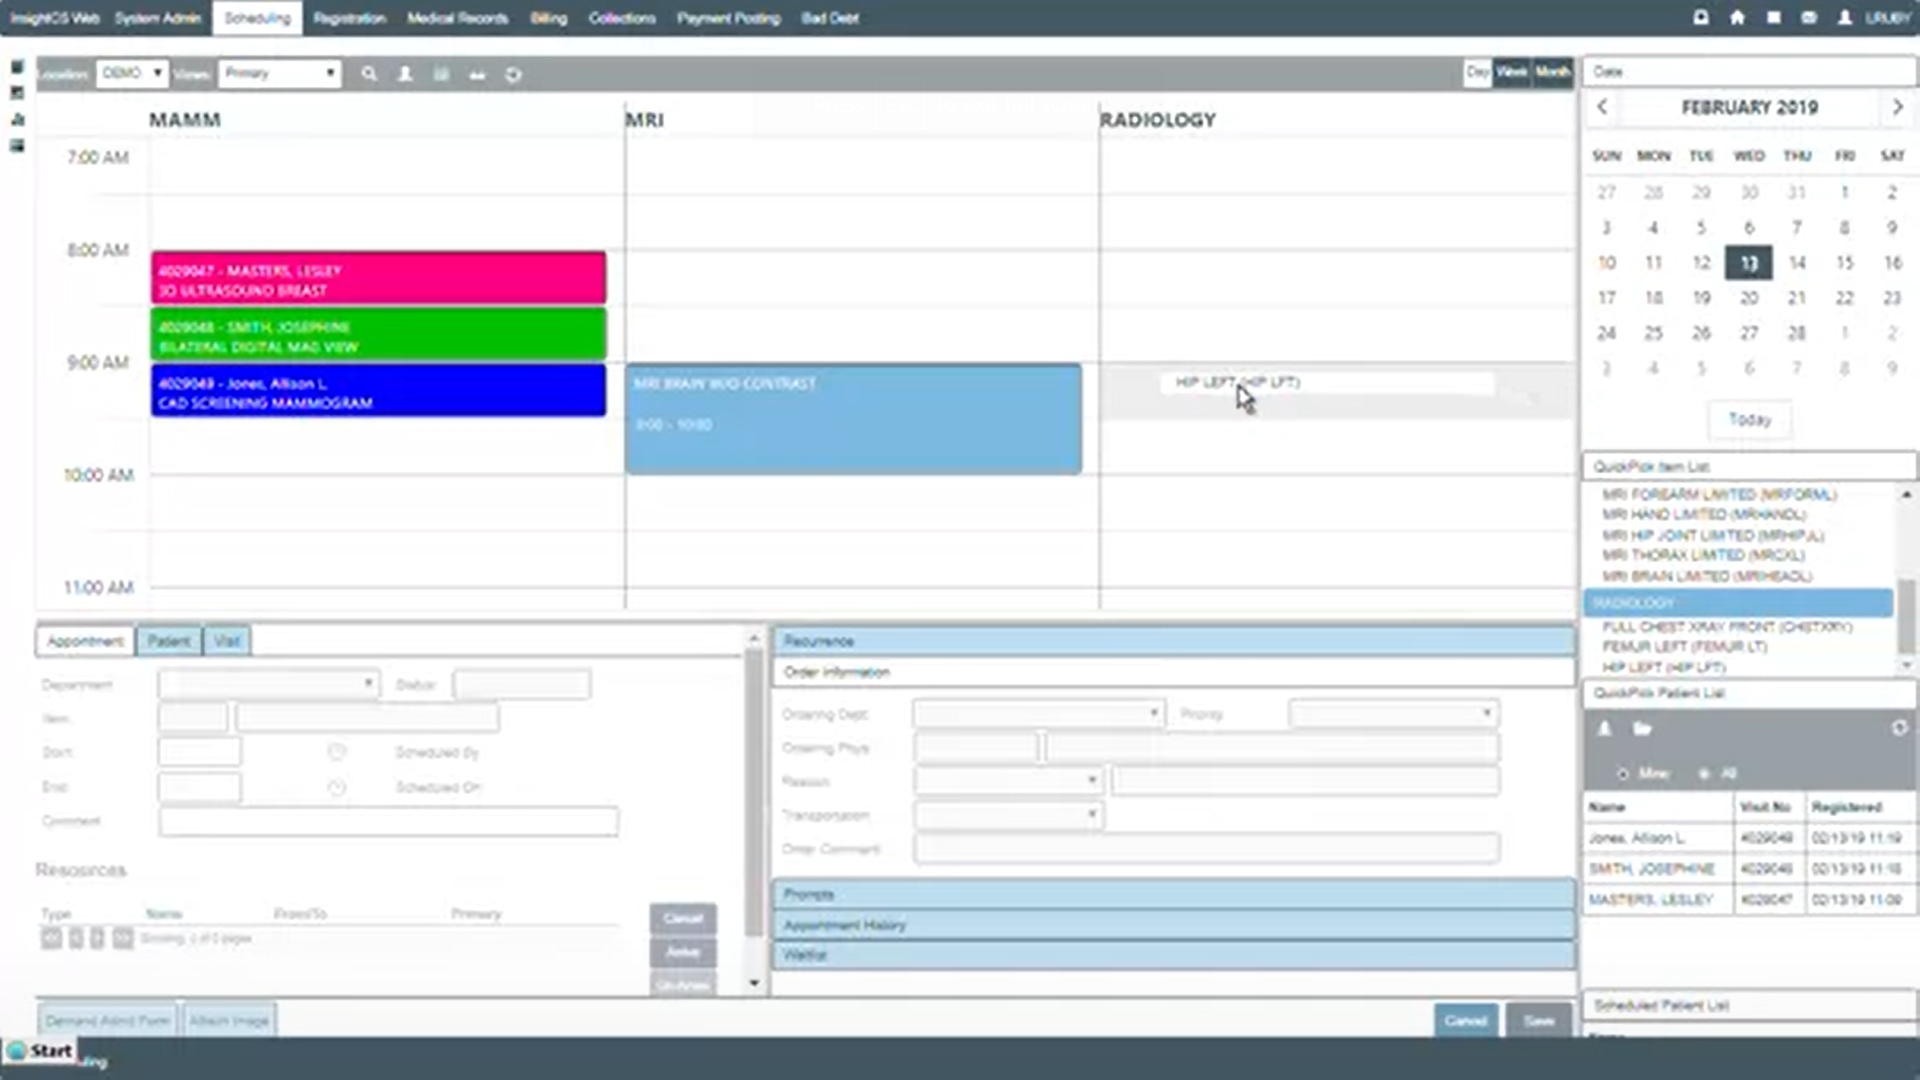Go to next month in calendar
Viewport: 1920px width, 1080px height.
[1897, 107]
